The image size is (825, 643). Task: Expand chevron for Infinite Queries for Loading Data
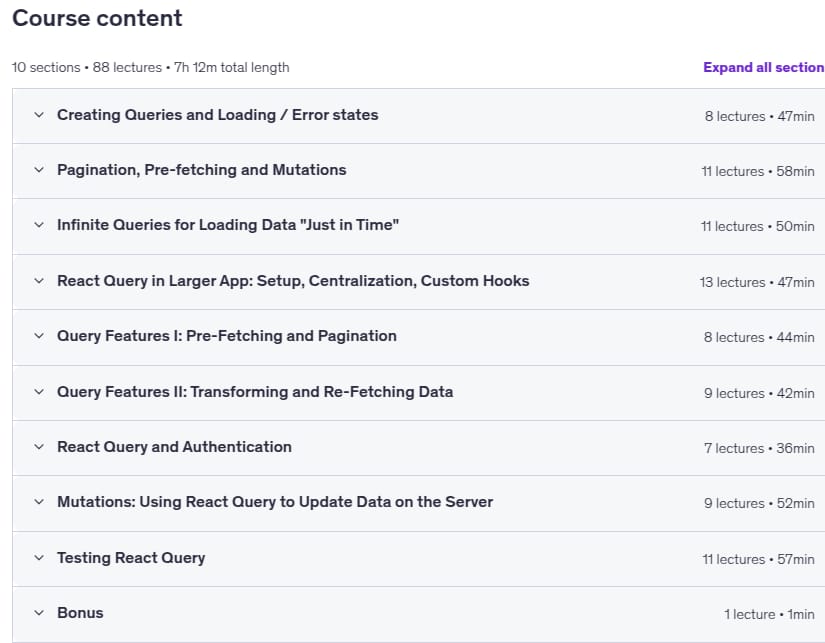[39, 225]
